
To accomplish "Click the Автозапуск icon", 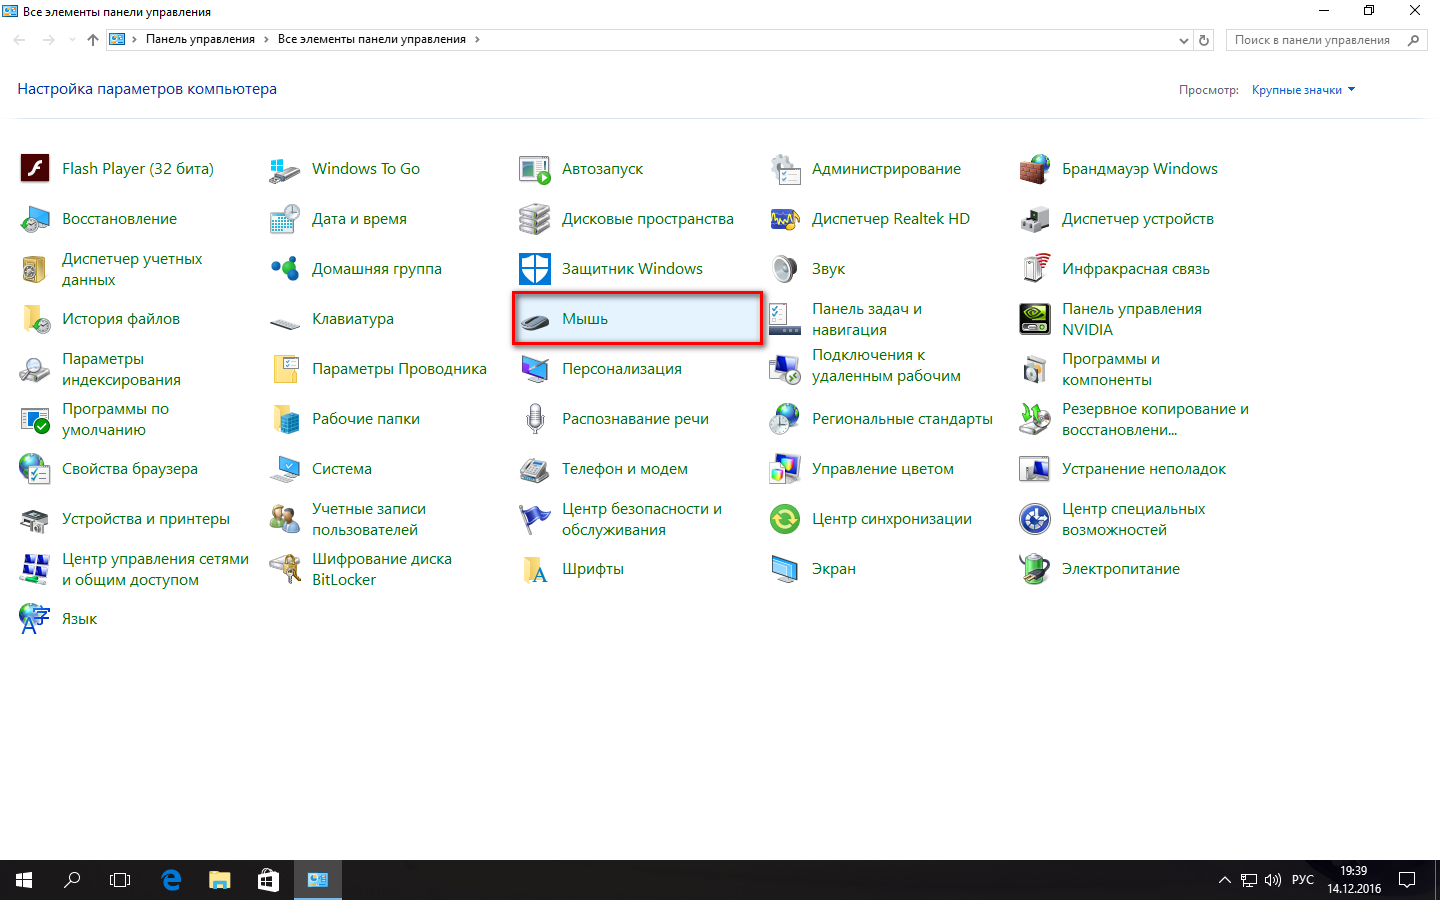I will click(x=535, y=169).
